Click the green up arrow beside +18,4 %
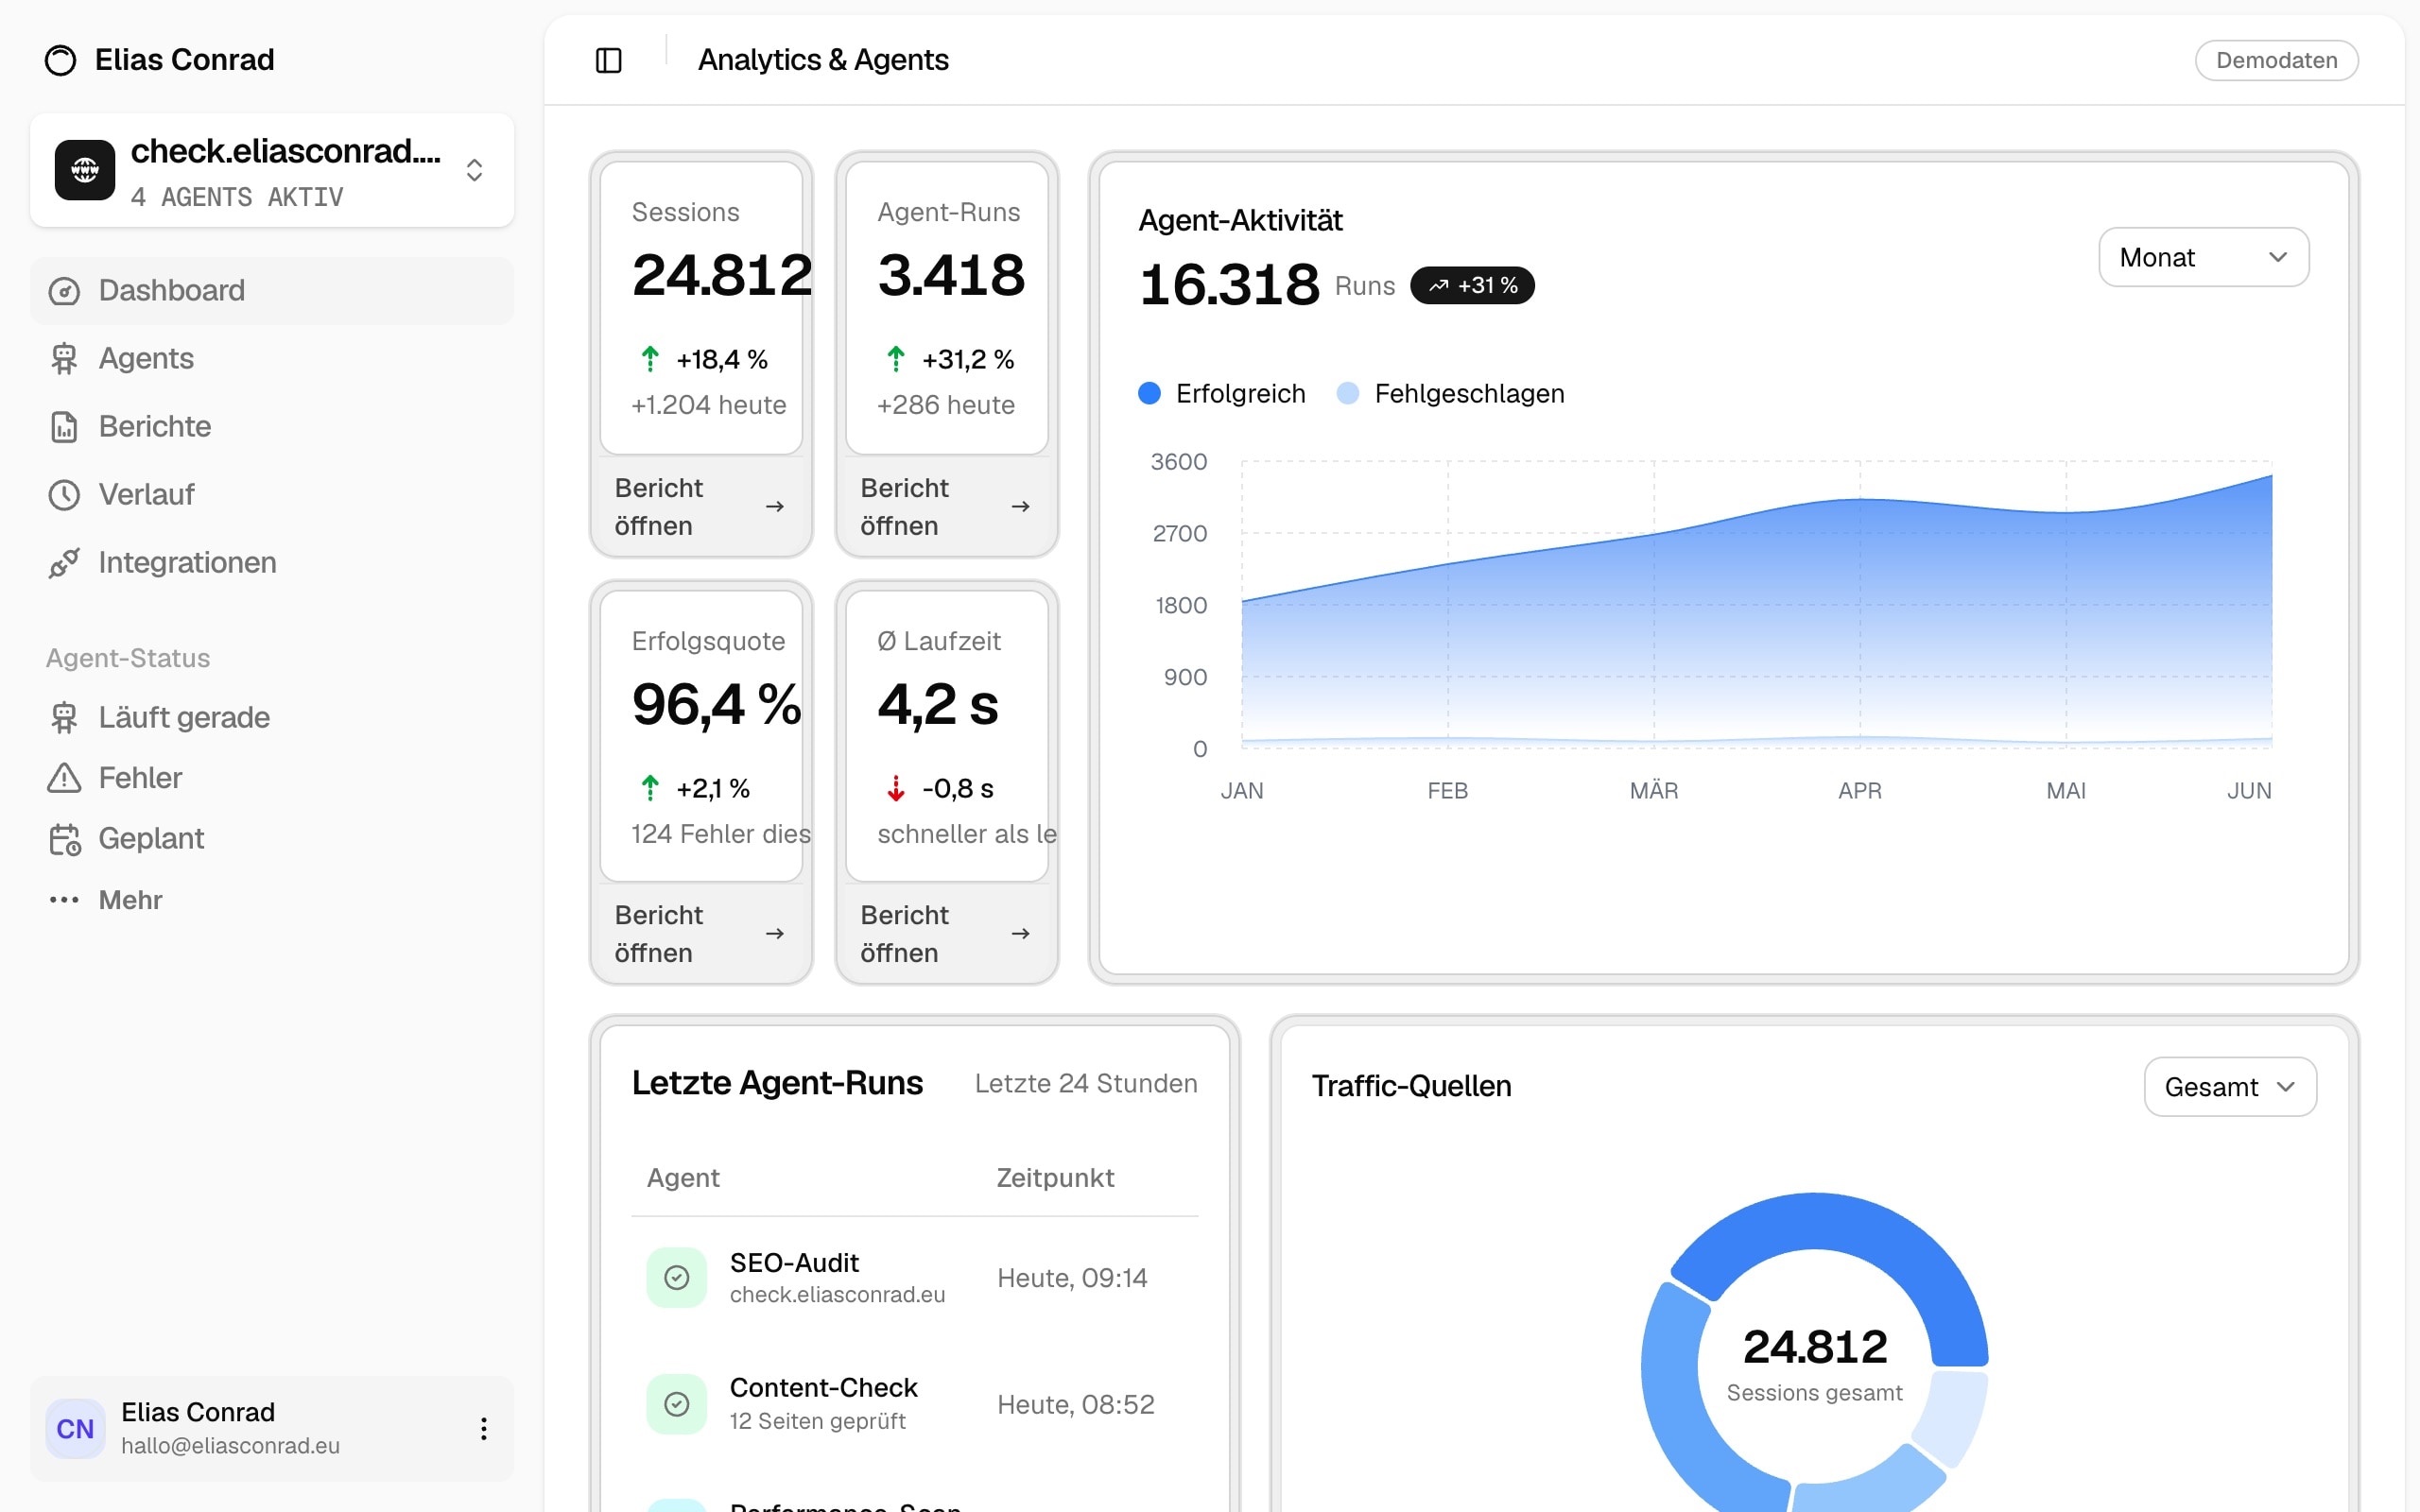Image resolution: width=2420 pixels, height=1512 pixels. coord(650,359)
